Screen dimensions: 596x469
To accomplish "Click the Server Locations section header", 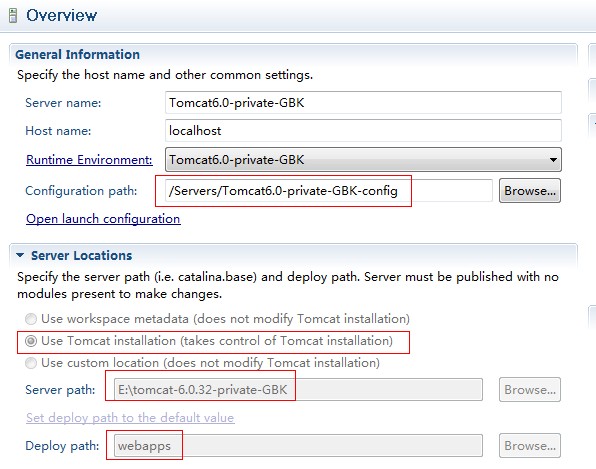I will tap(81, 255).
